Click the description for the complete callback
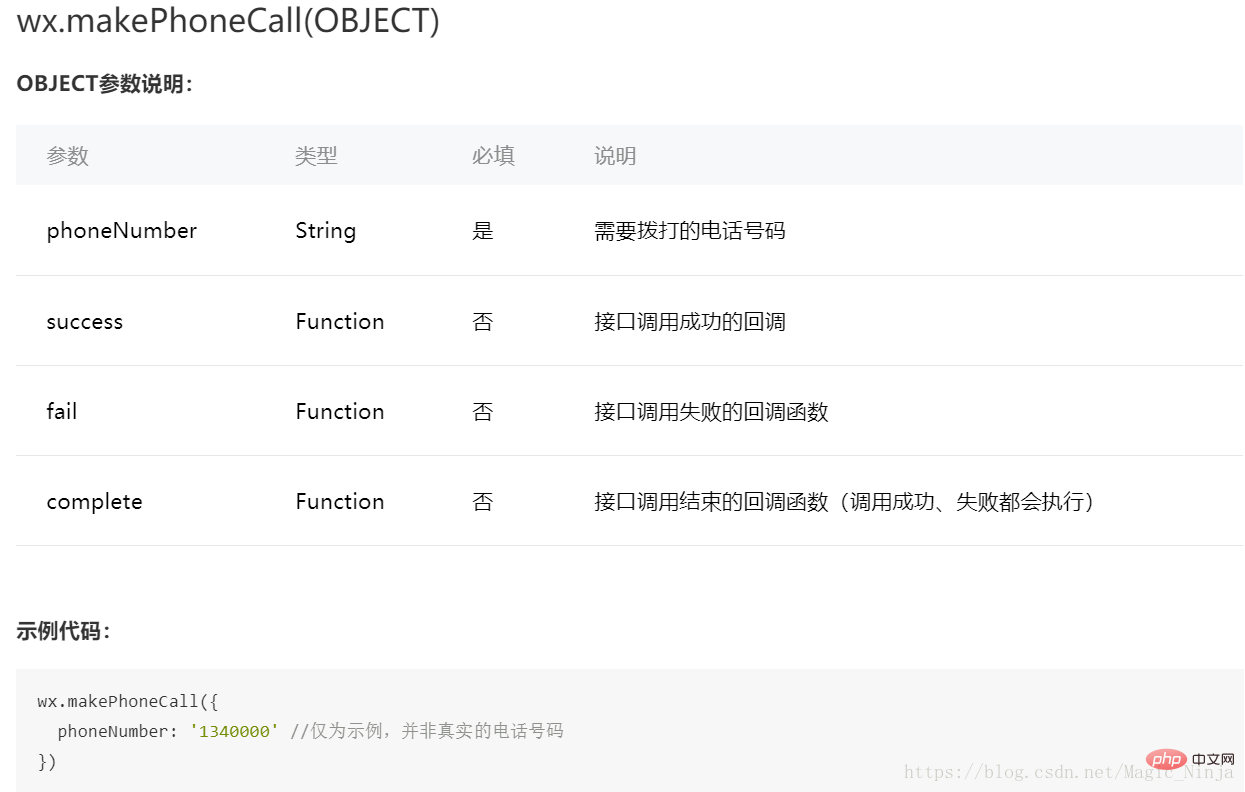This screenshot has width=1245, height=792. [x=845, y=501]
